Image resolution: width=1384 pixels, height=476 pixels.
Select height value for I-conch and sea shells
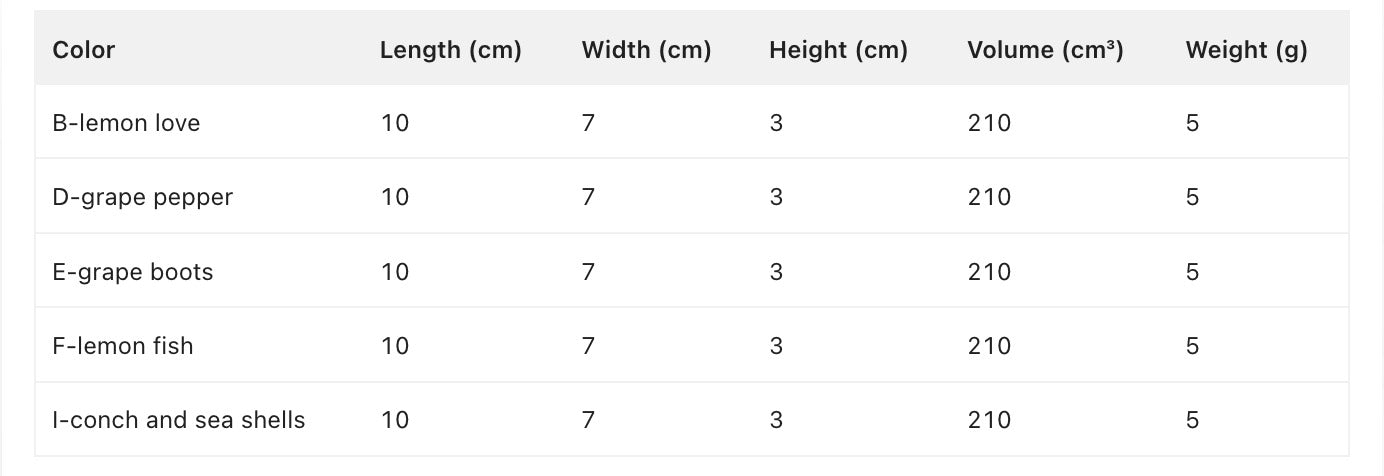pyautogui.click(x=776, y=420)
